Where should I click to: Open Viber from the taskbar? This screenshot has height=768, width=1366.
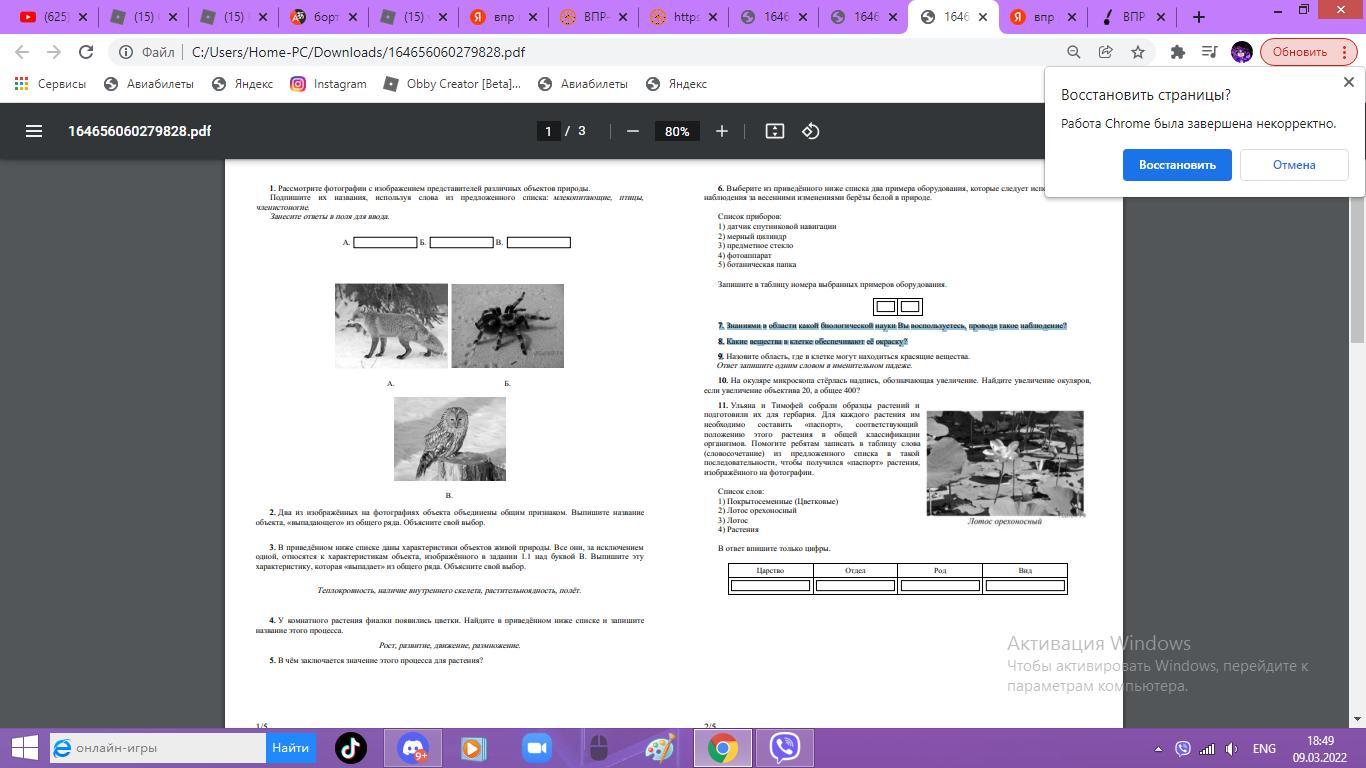tap(785, 748)
